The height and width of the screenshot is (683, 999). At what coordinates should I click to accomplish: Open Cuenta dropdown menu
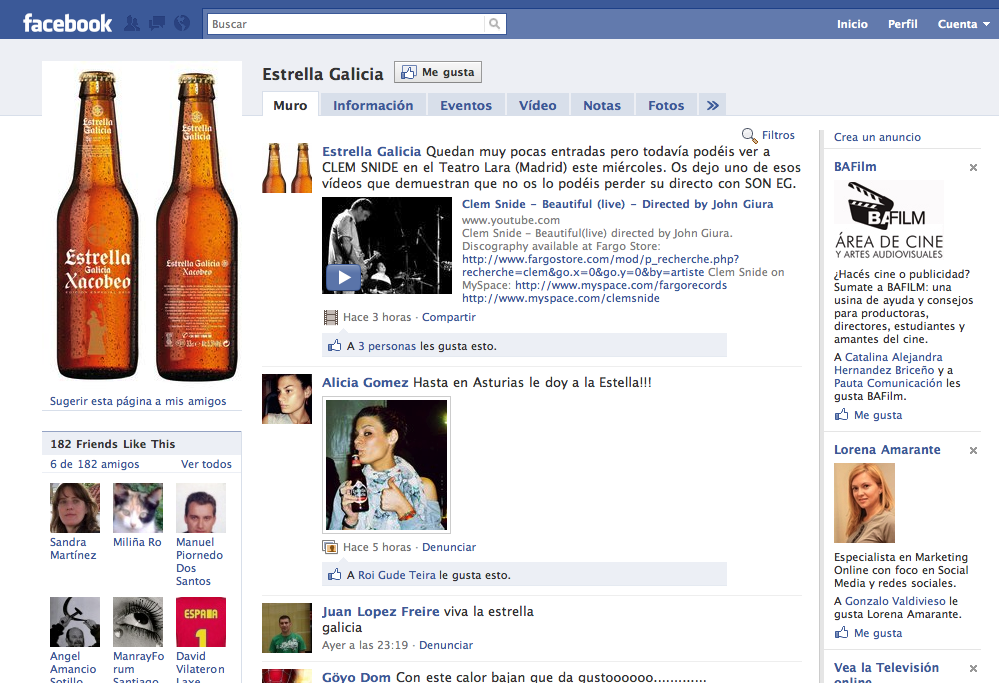click(x=963, y=24)
